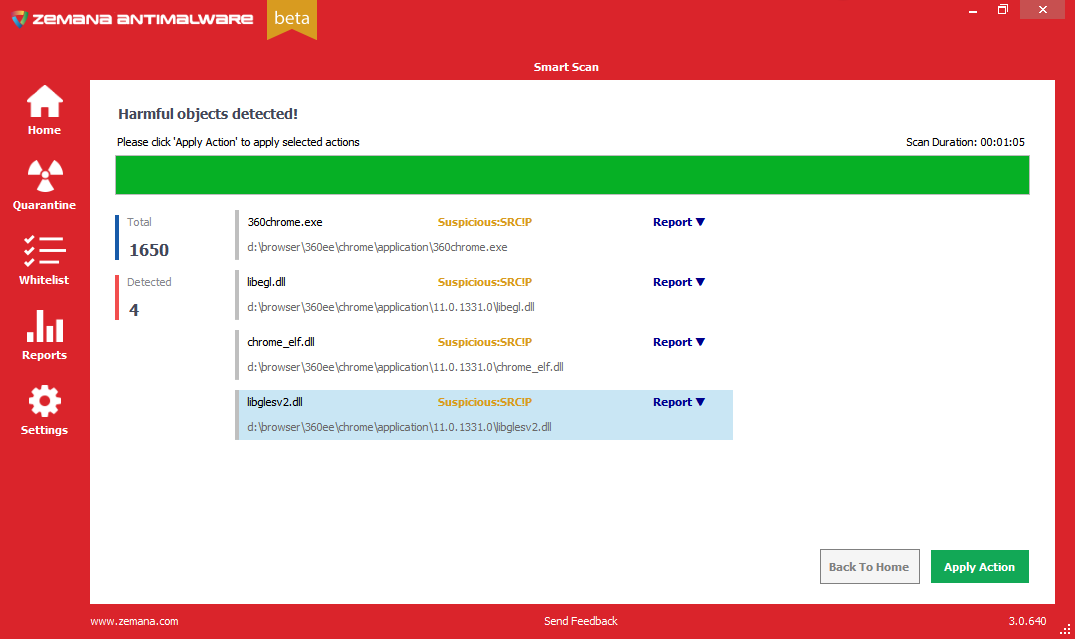Click the chrome_elf.dll file path
Viewport: 1075px width, 639px height.
pos(405,367)
